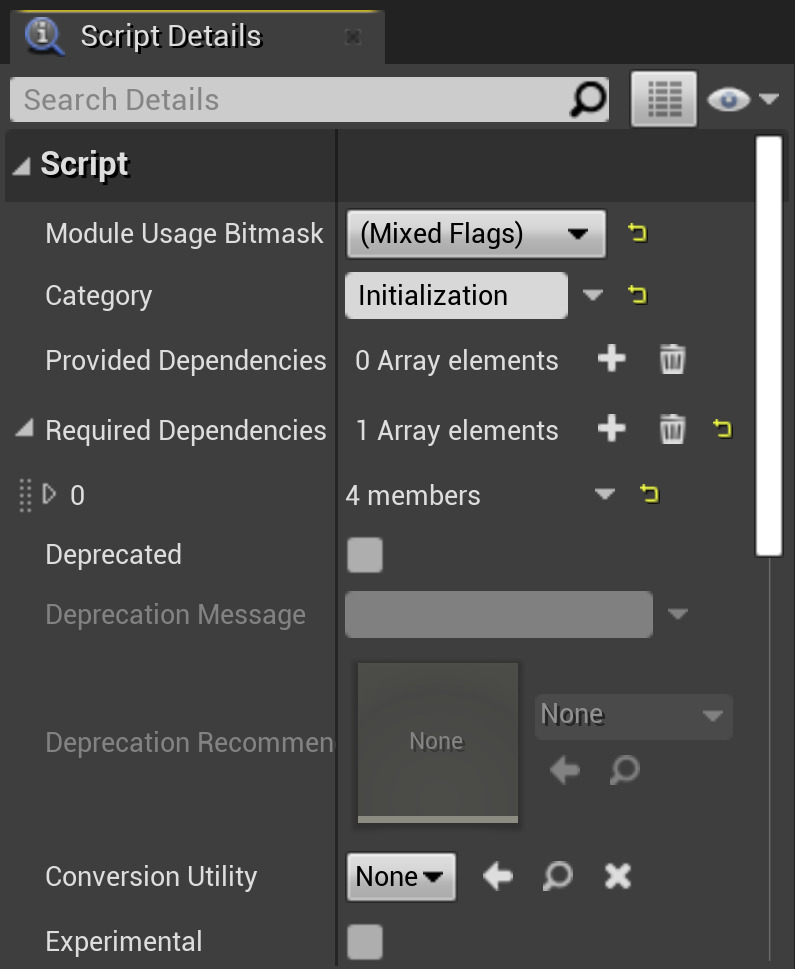Click the Search Details input field
Viewport: 795px width, 969px height.
290,100
